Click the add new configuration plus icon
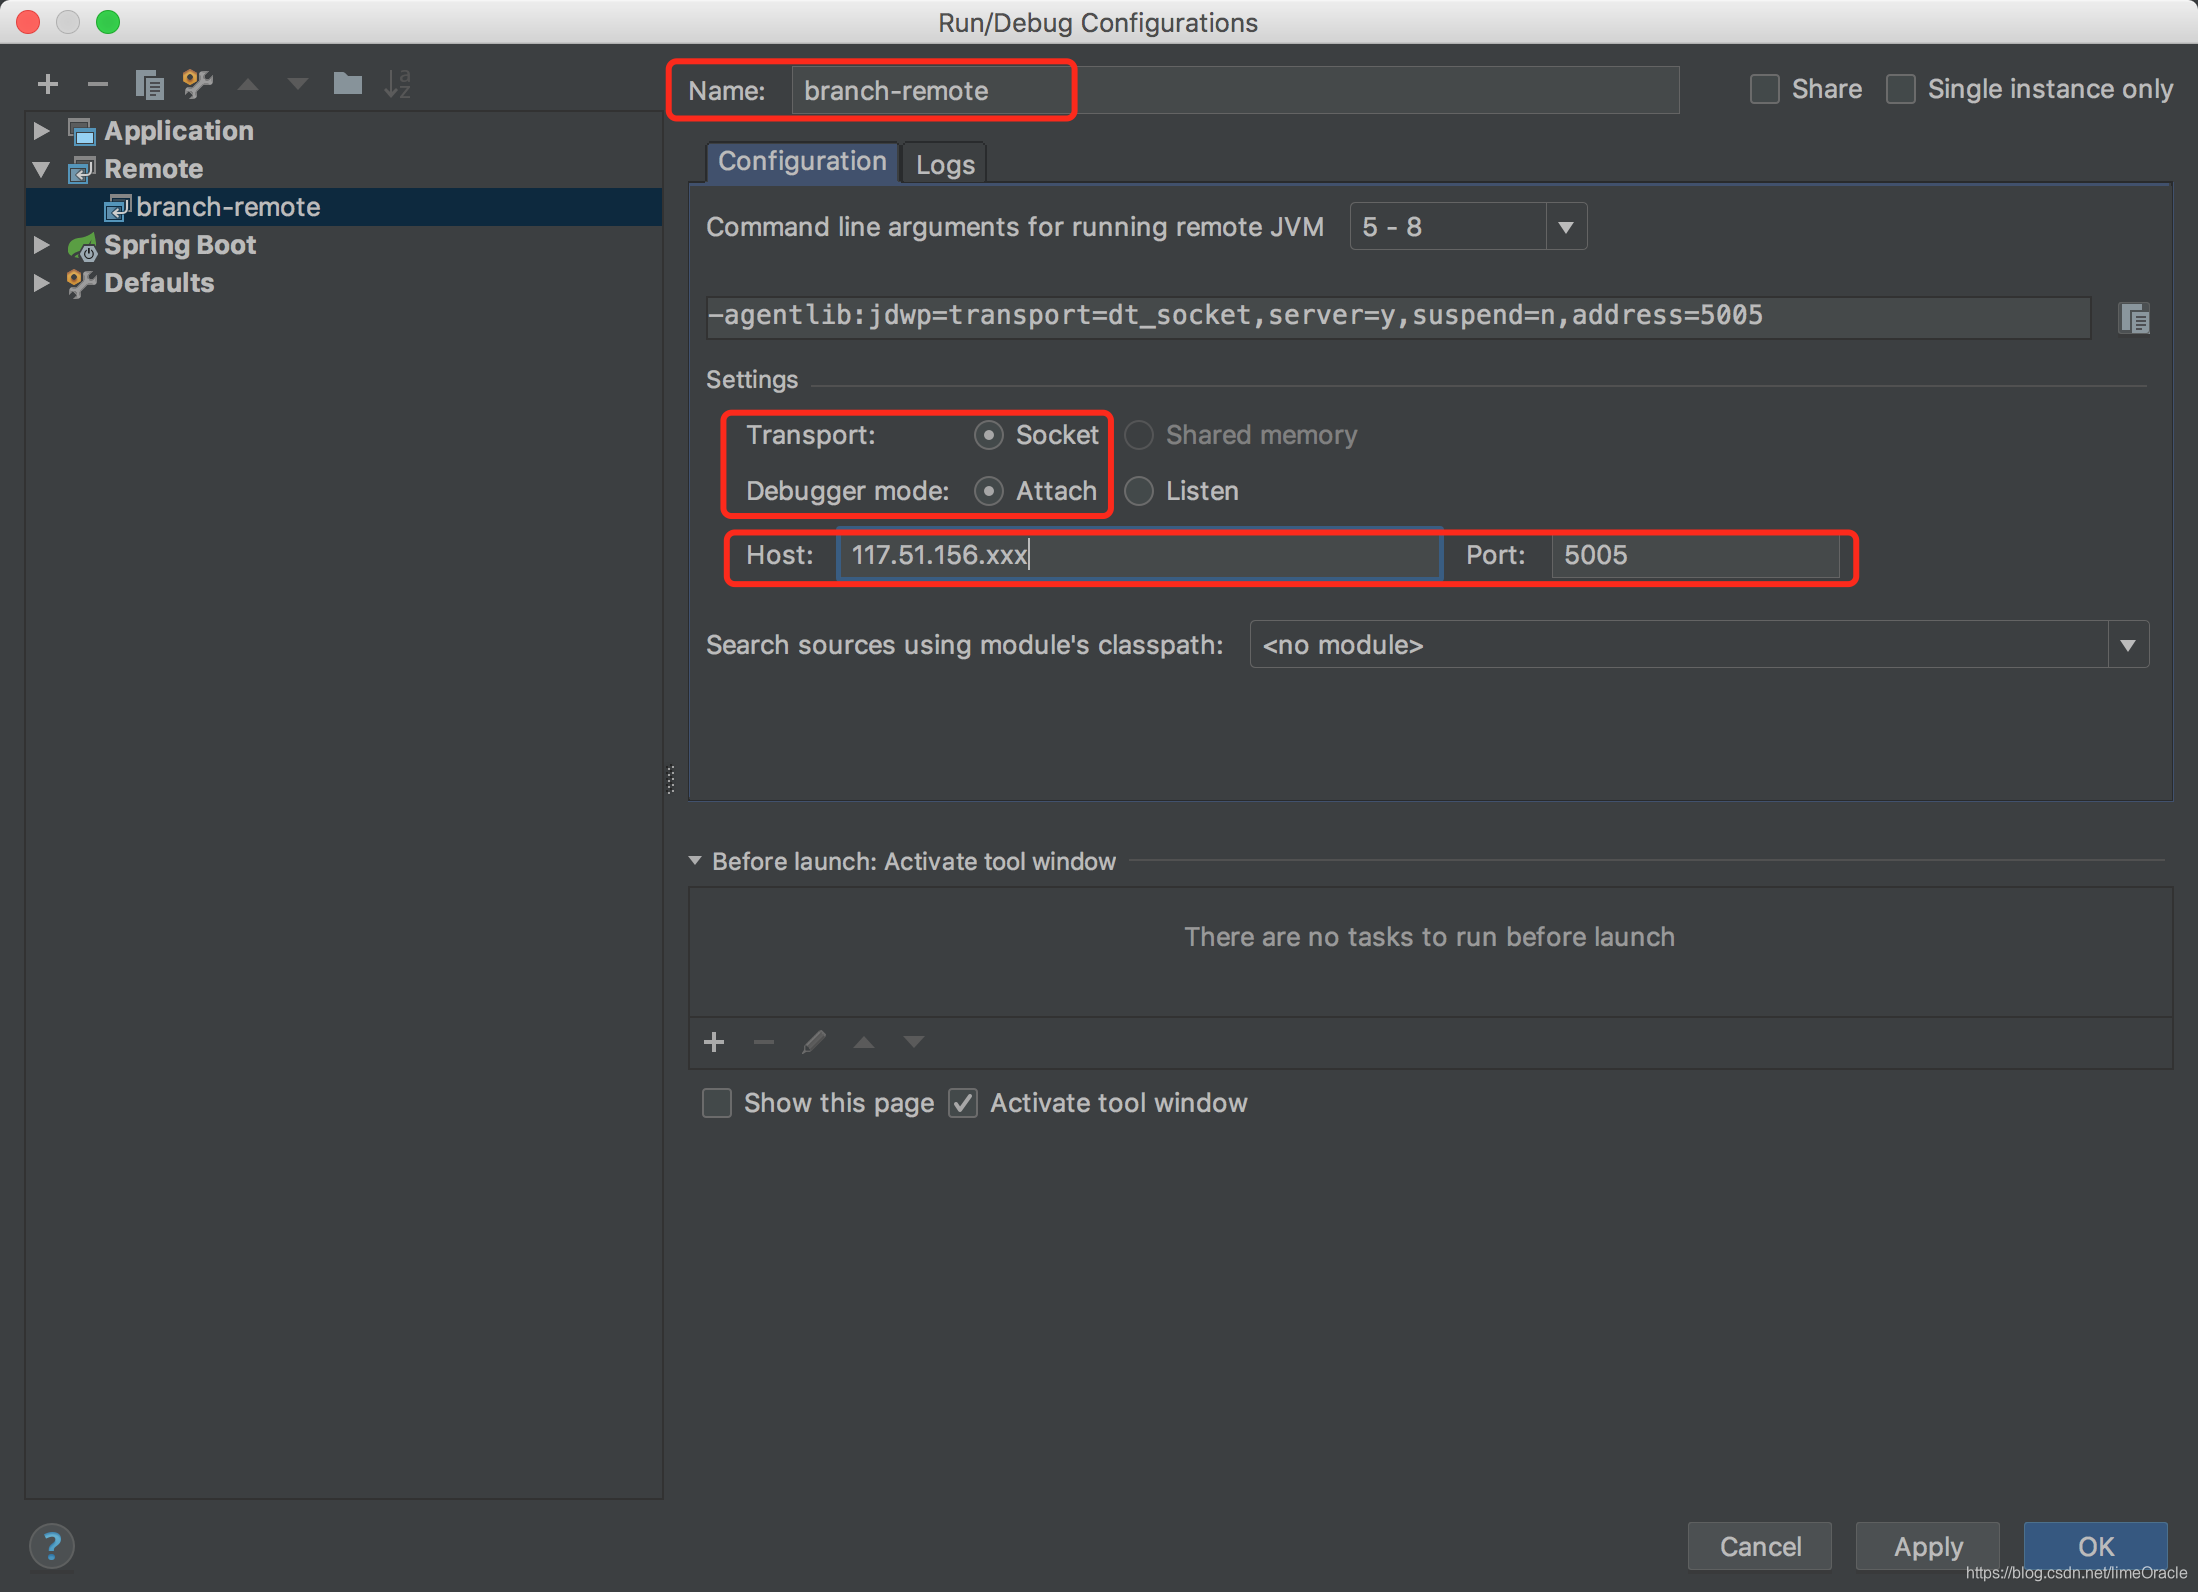2198x1592 pixels. coord(47,84)
